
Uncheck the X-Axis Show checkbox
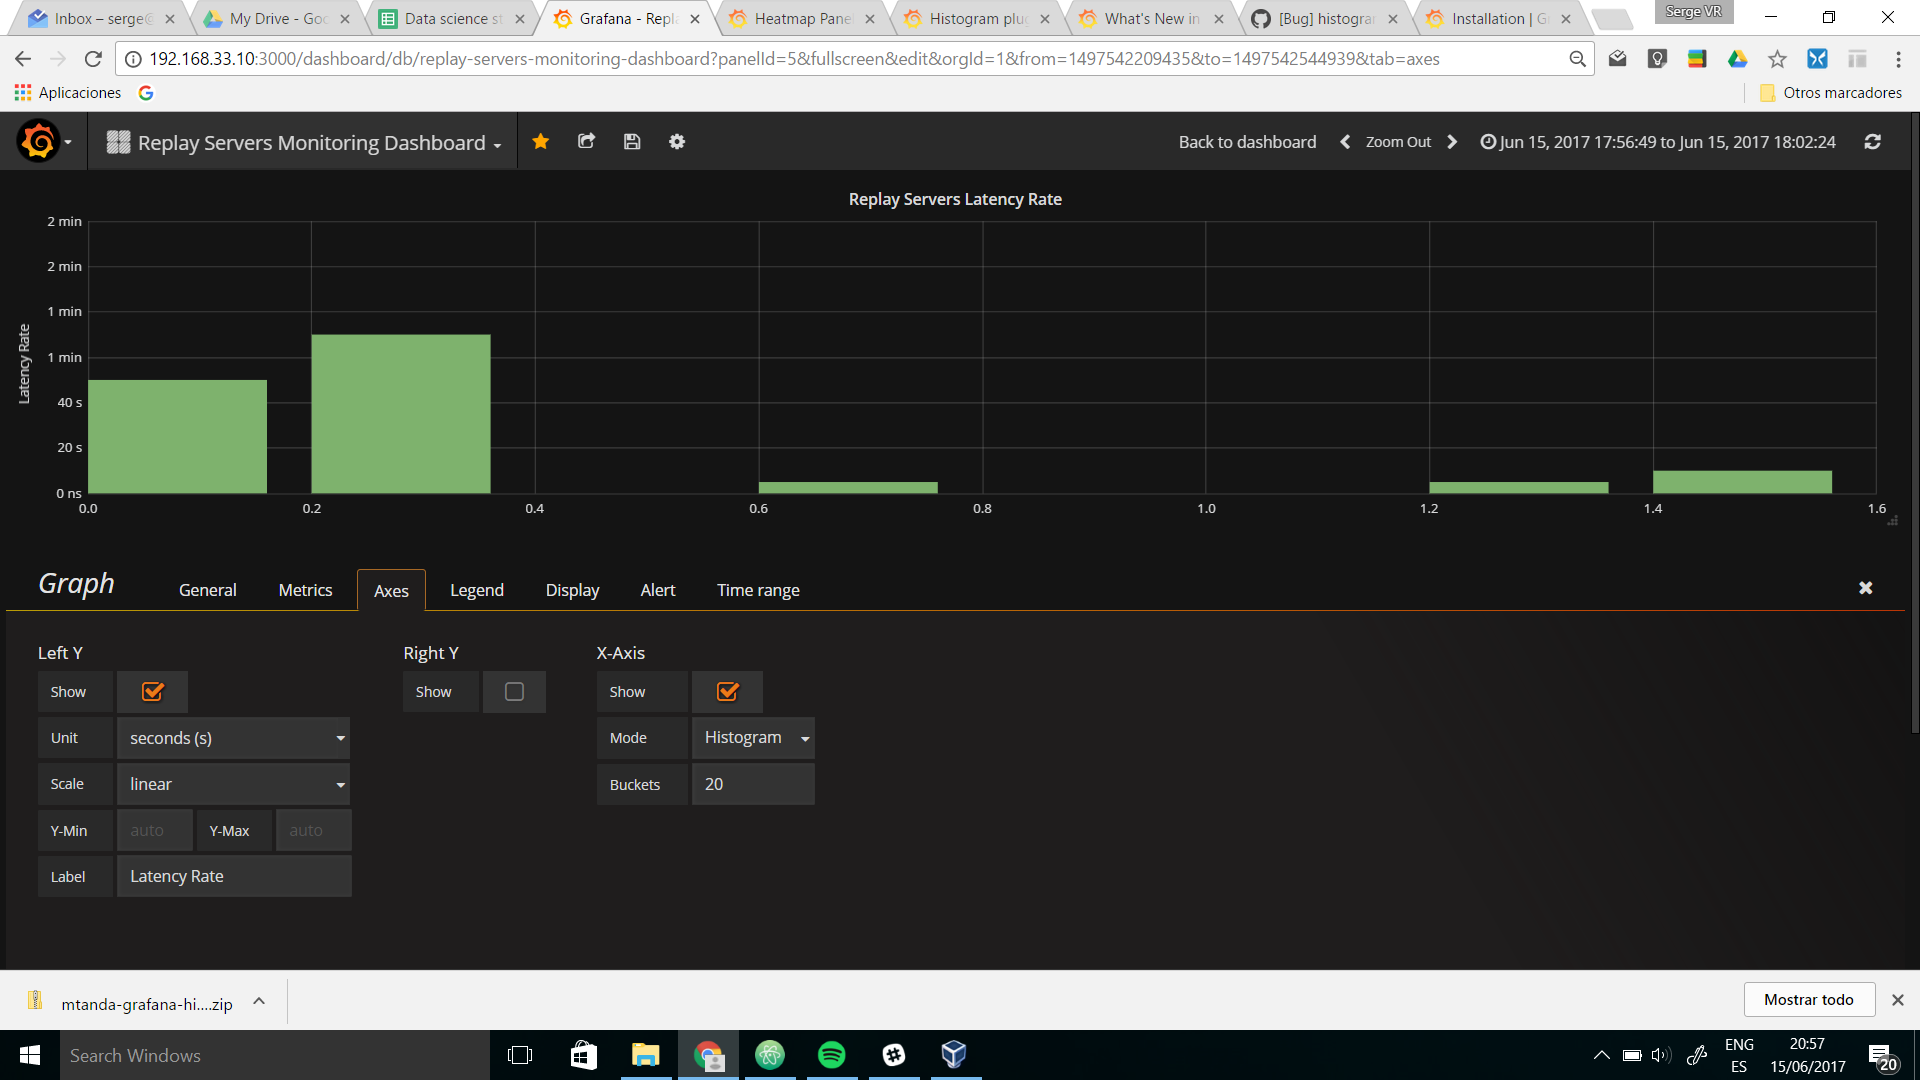(x=727, y=691)
